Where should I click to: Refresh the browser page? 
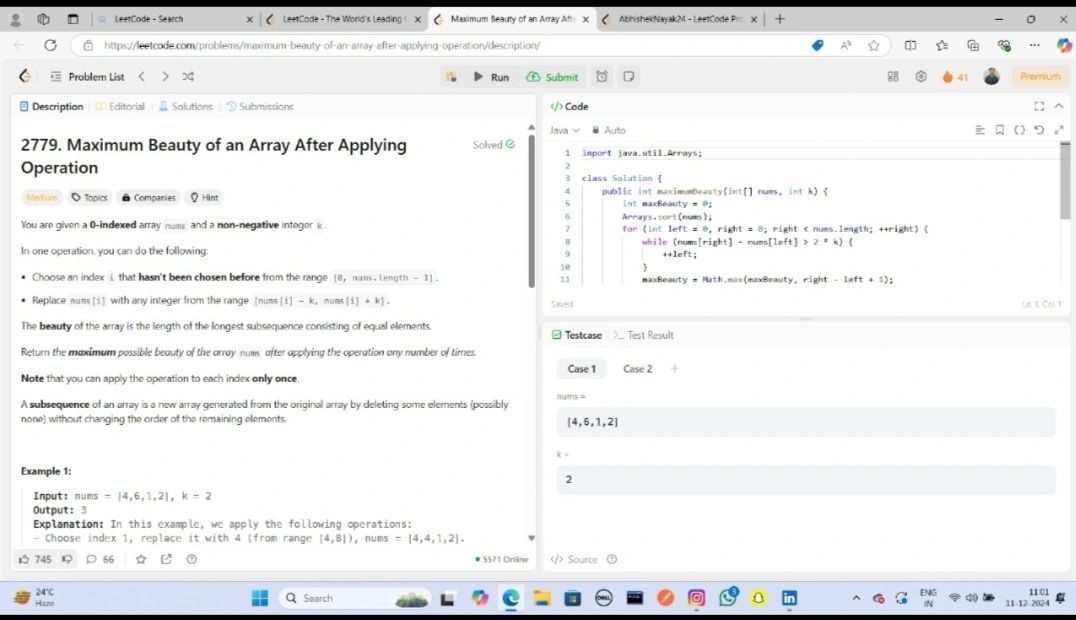pos(50,45)
